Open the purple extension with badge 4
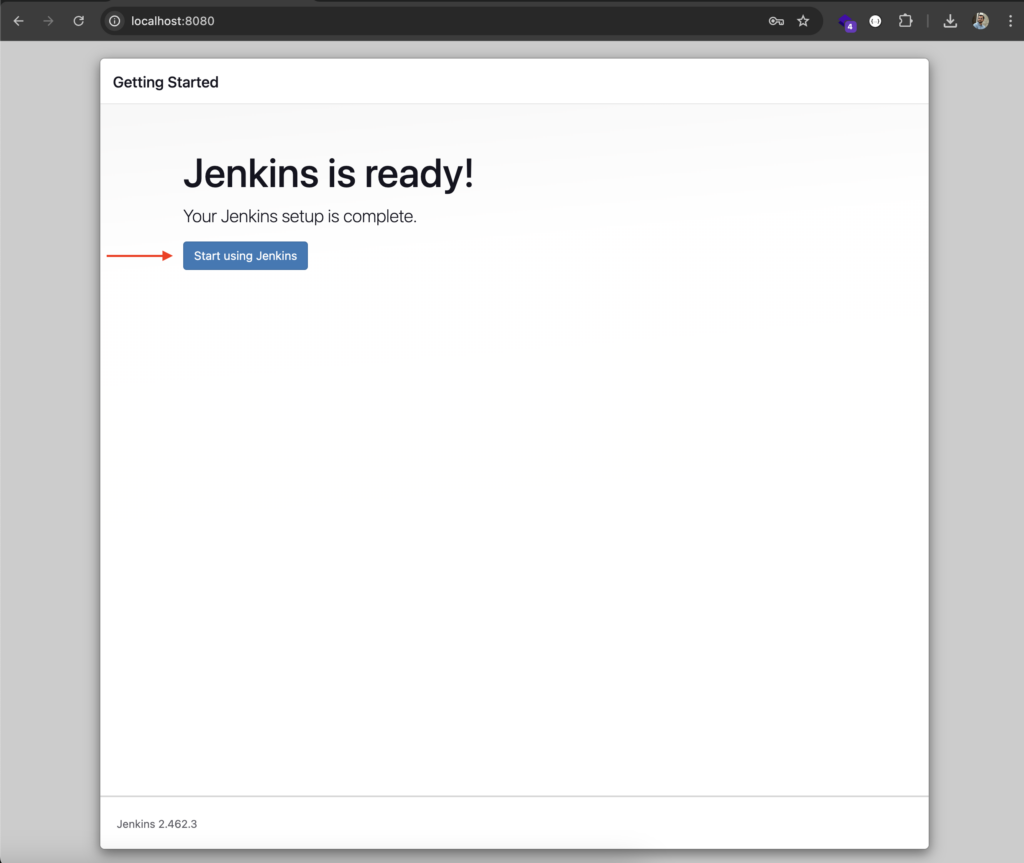This screenshot has width=1024, height=863. [847, 22]
